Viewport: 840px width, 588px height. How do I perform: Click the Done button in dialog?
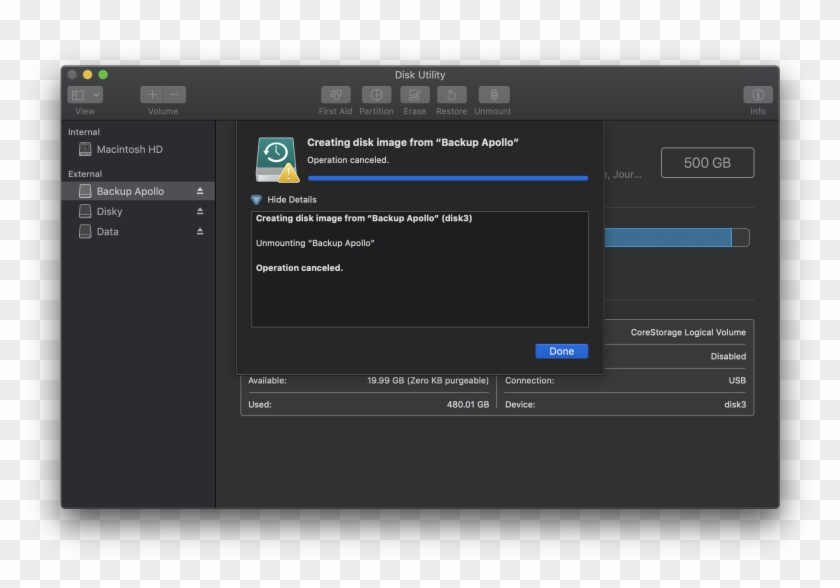point(561,351)
